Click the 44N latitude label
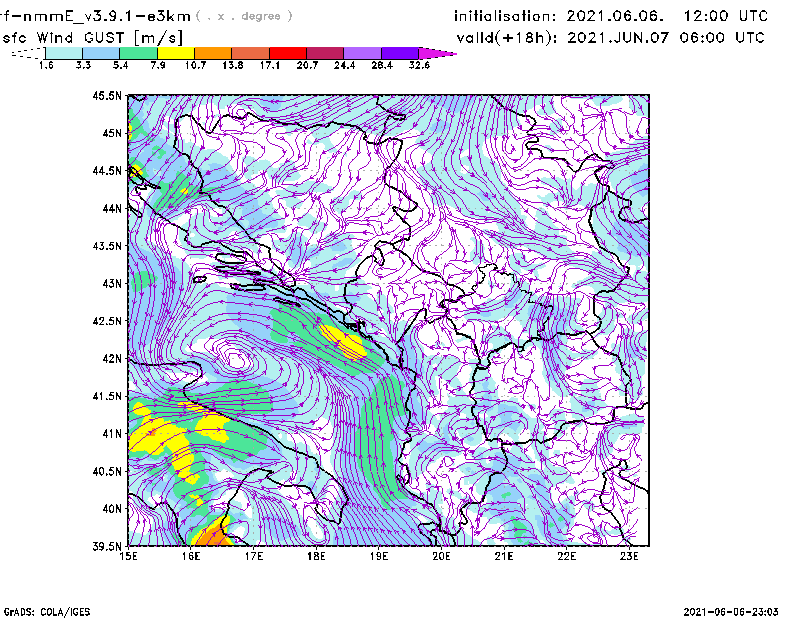This screenshot has height=618, width=800. pos(112,208)
